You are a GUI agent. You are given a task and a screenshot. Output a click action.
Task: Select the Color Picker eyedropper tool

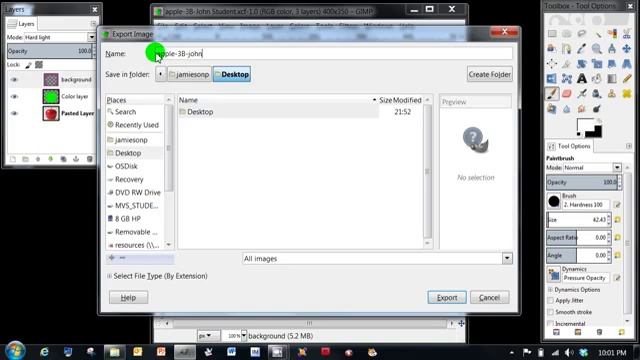coord(582,49)
